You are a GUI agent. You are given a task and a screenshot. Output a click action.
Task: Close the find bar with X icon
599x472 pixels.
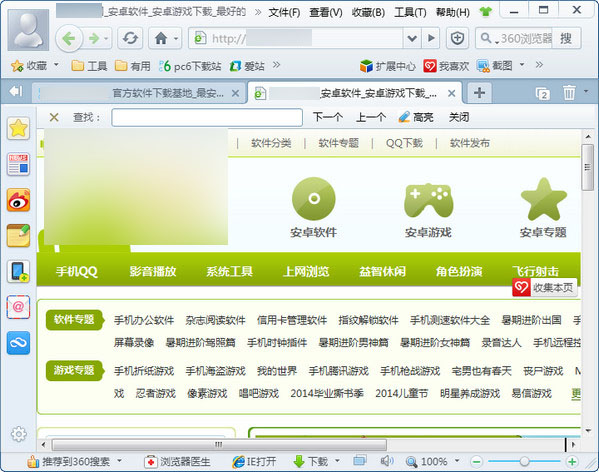pyautogui.click(x=54, y=117)
